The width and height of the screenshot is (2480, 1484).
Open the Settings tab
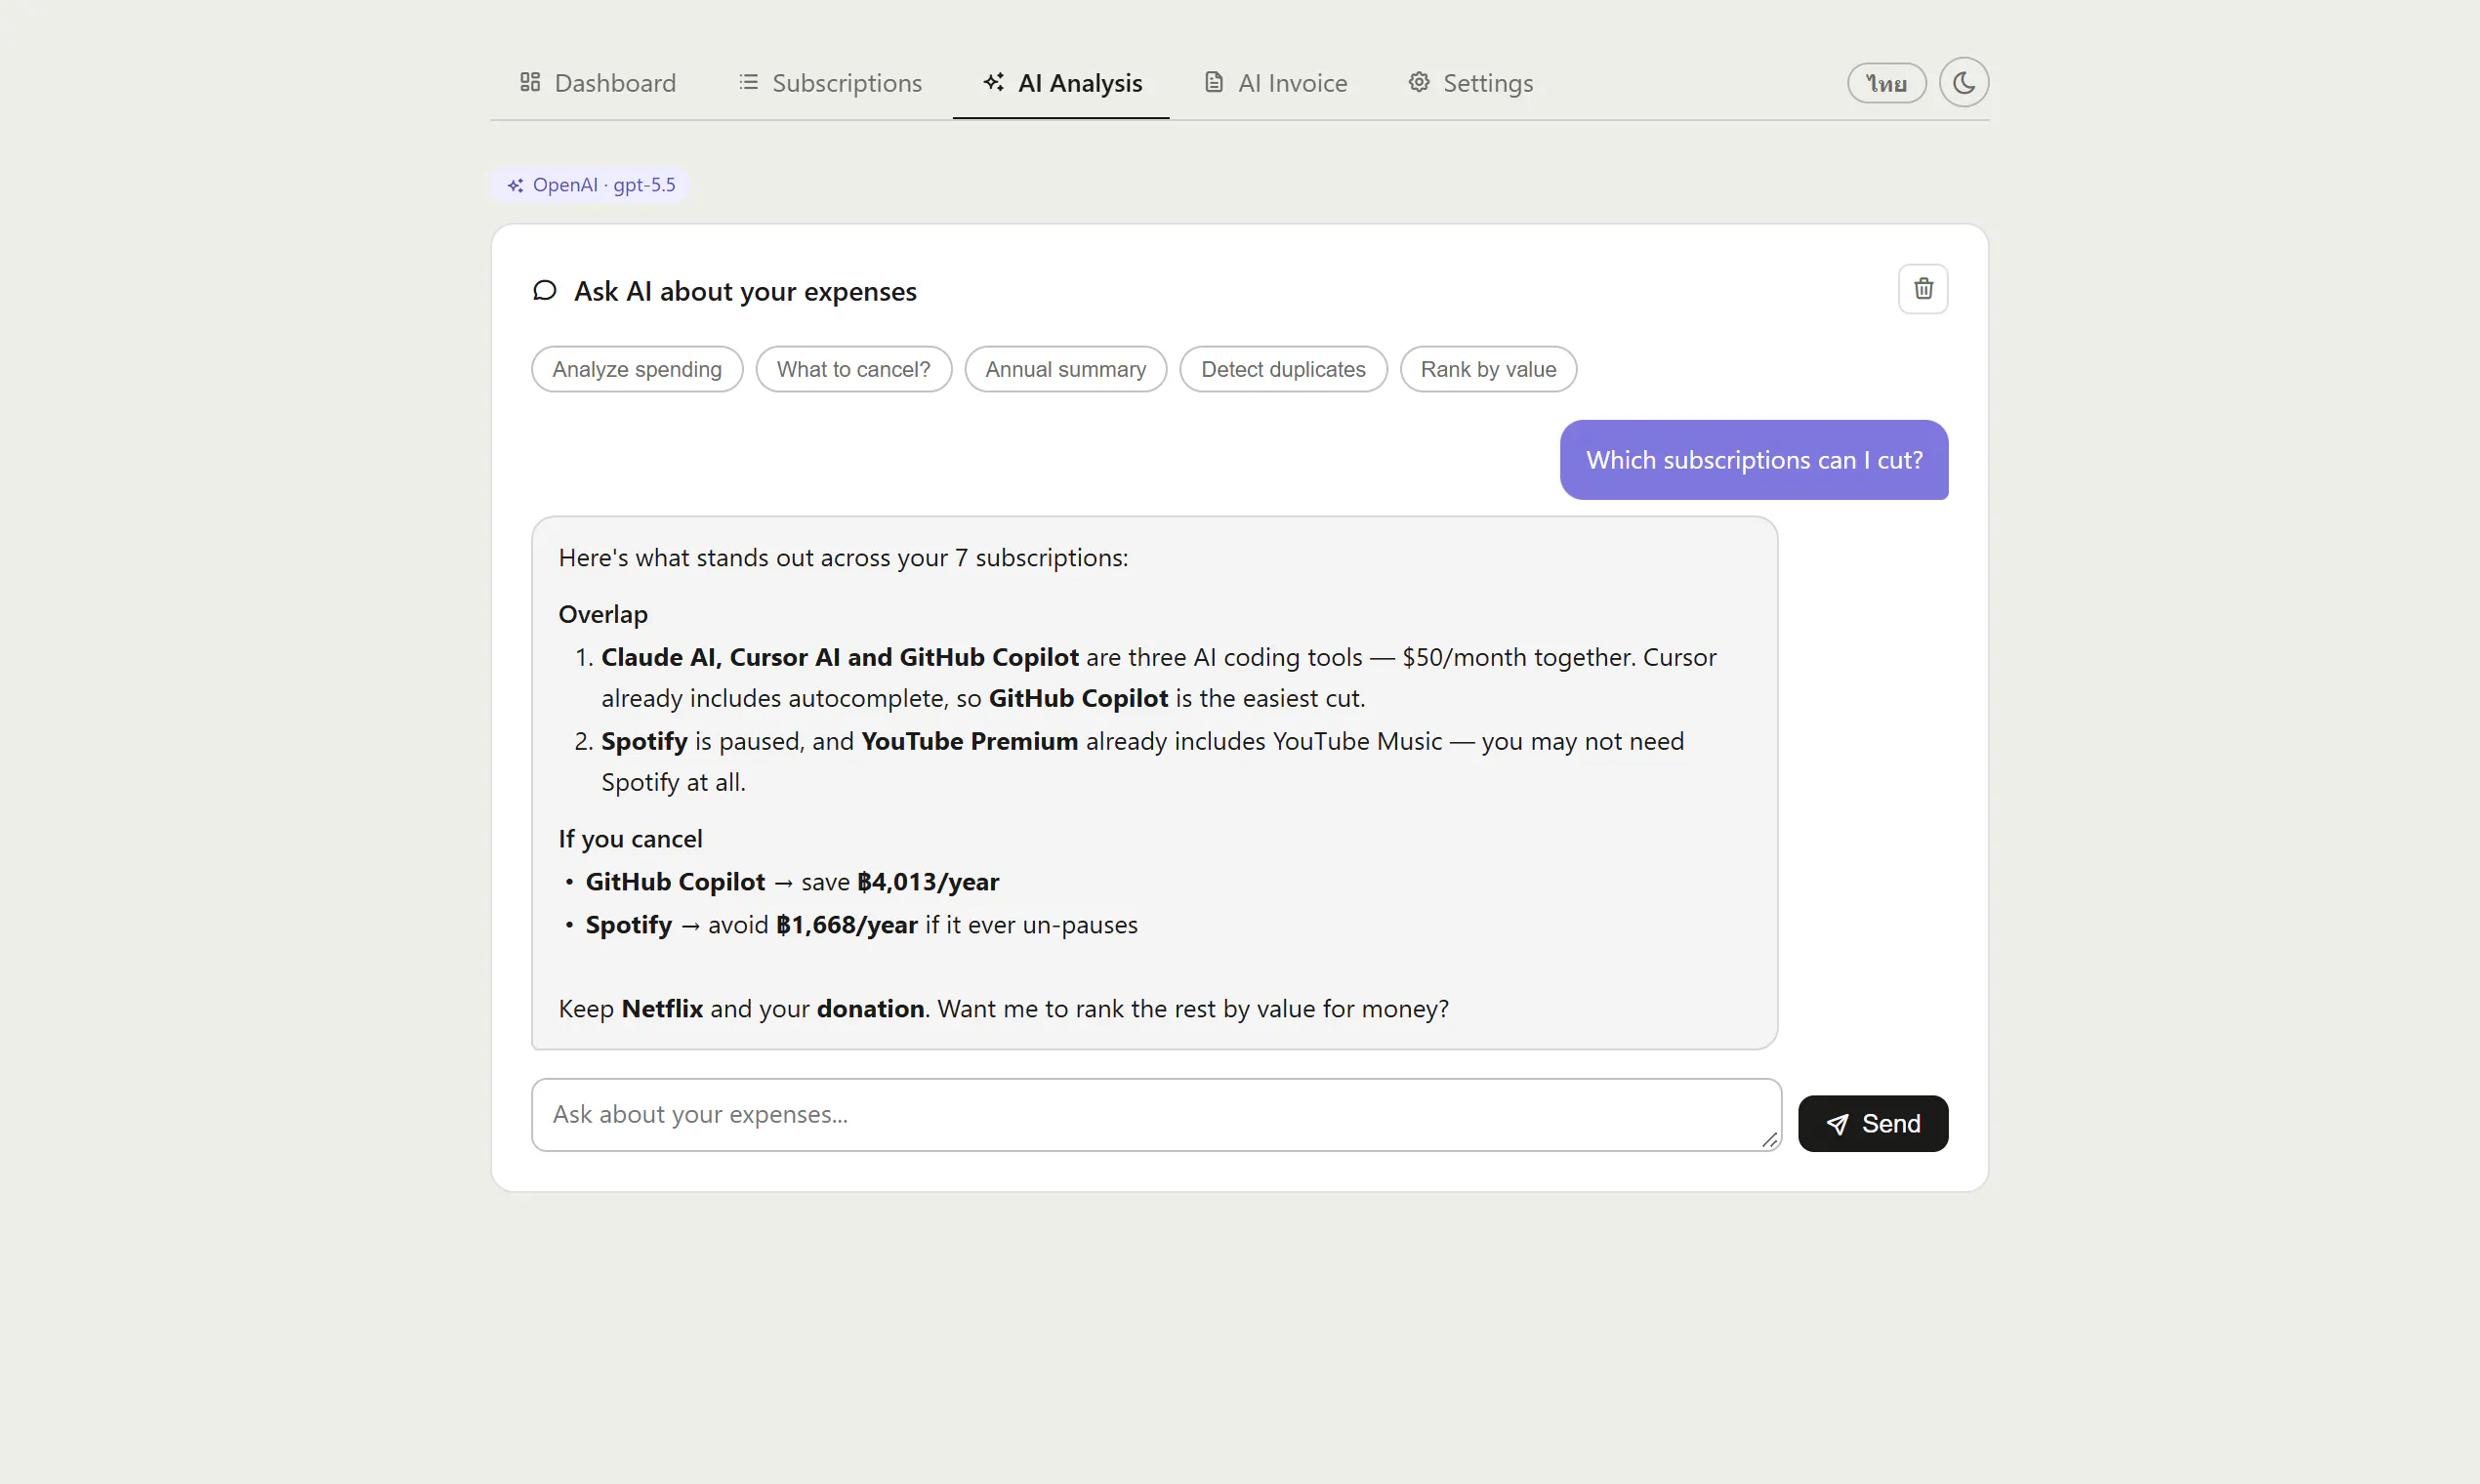[x=1470, y=83]
